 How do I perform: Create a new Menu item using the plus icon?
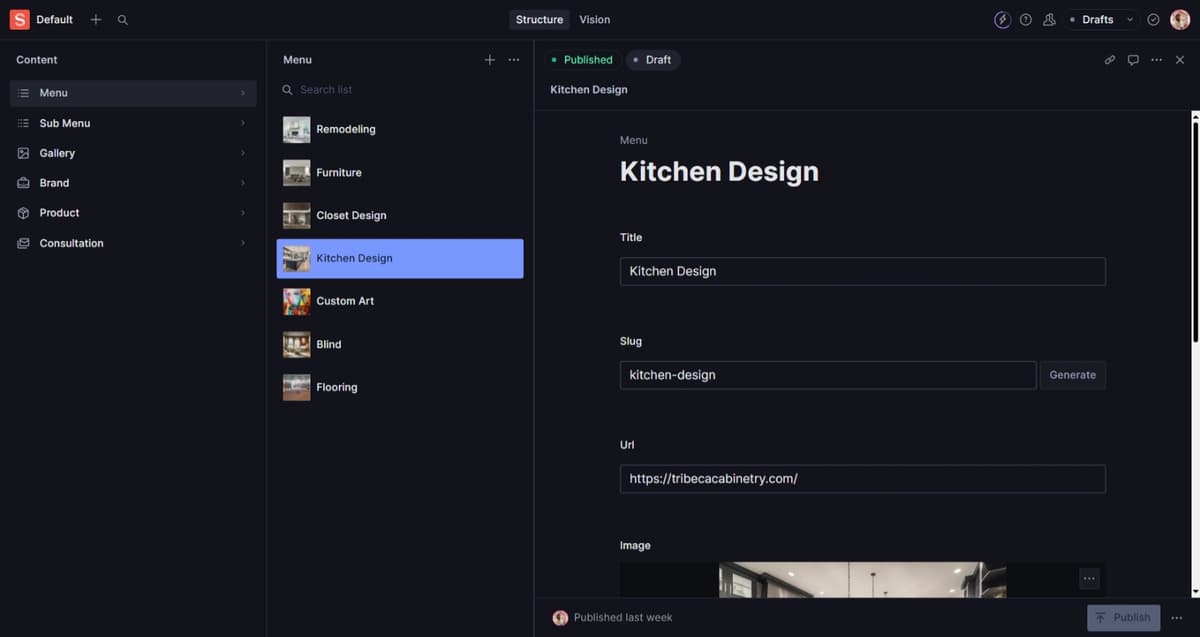(490, 59)
